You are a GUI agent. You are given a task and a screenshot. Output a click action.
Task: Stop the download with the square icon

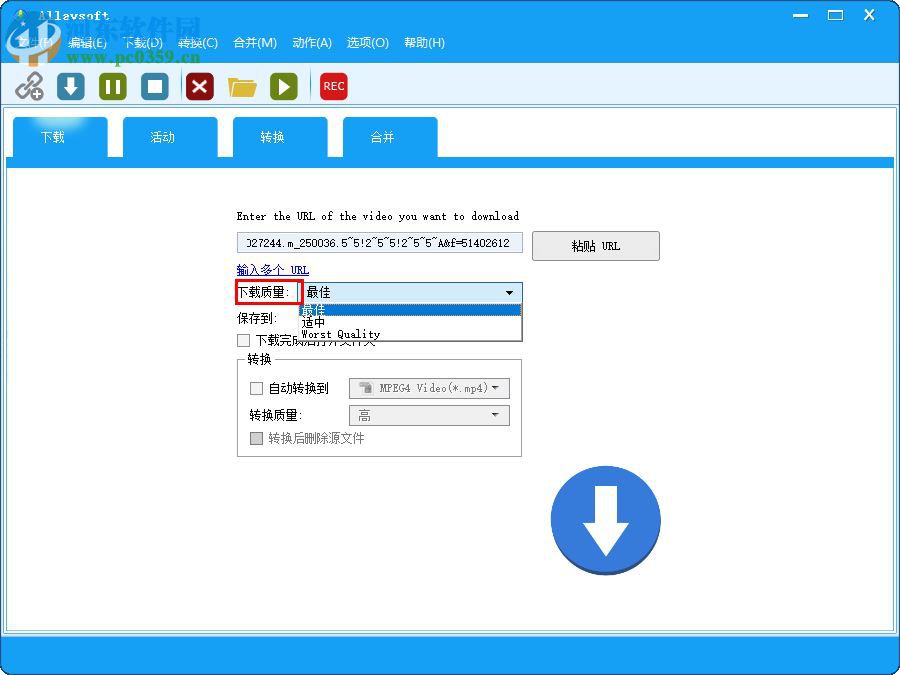coord(155,87)
